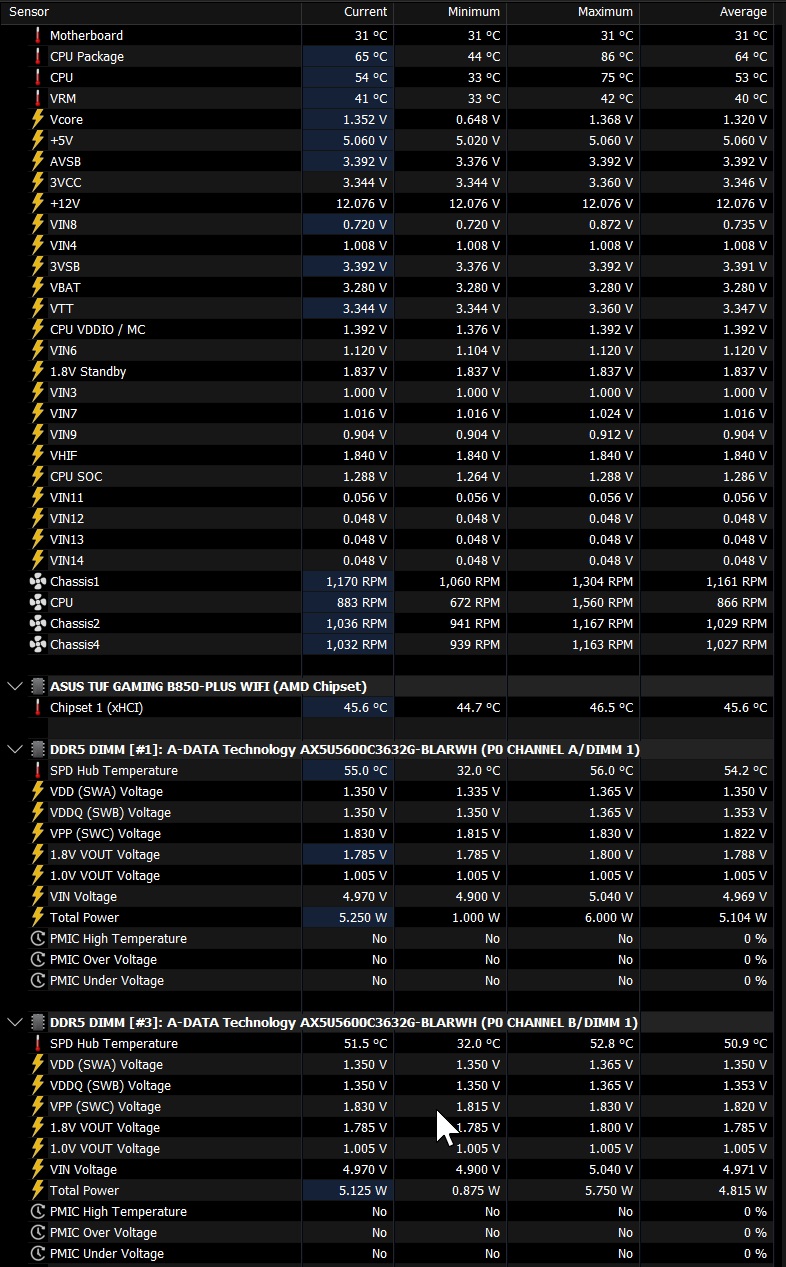Click the fan icon for Chassis1
This screenshot has height=1267, width=786.
click(38, 582)
